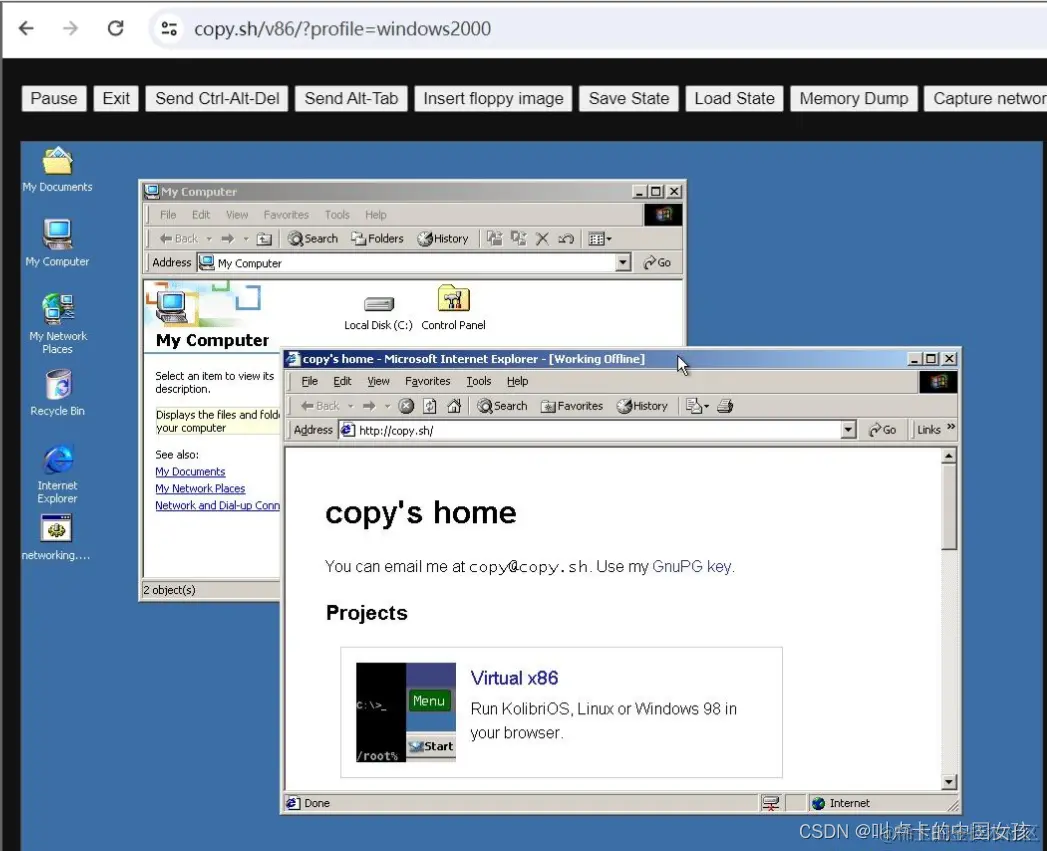Screen dimensions: 1047x851
Task: Launch Internet Explorer from the desktop
Action: click(57, 473)
